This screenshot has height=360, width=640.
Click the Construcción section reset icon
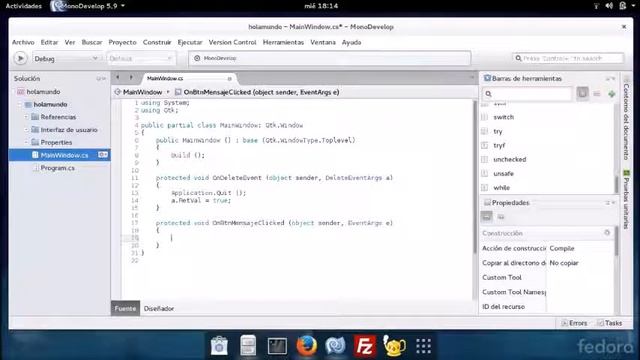click(x=607, y=233)
